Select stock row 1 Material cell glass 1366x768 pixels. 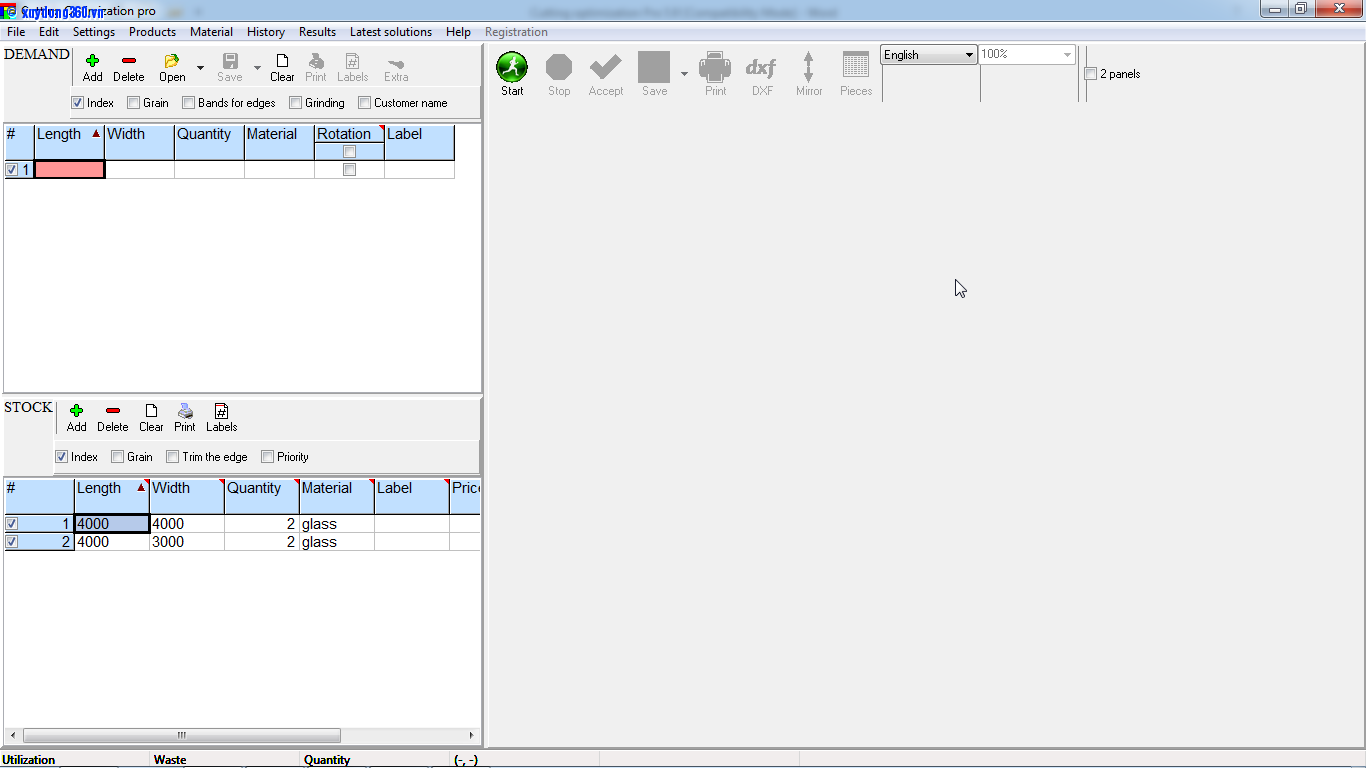337,524
